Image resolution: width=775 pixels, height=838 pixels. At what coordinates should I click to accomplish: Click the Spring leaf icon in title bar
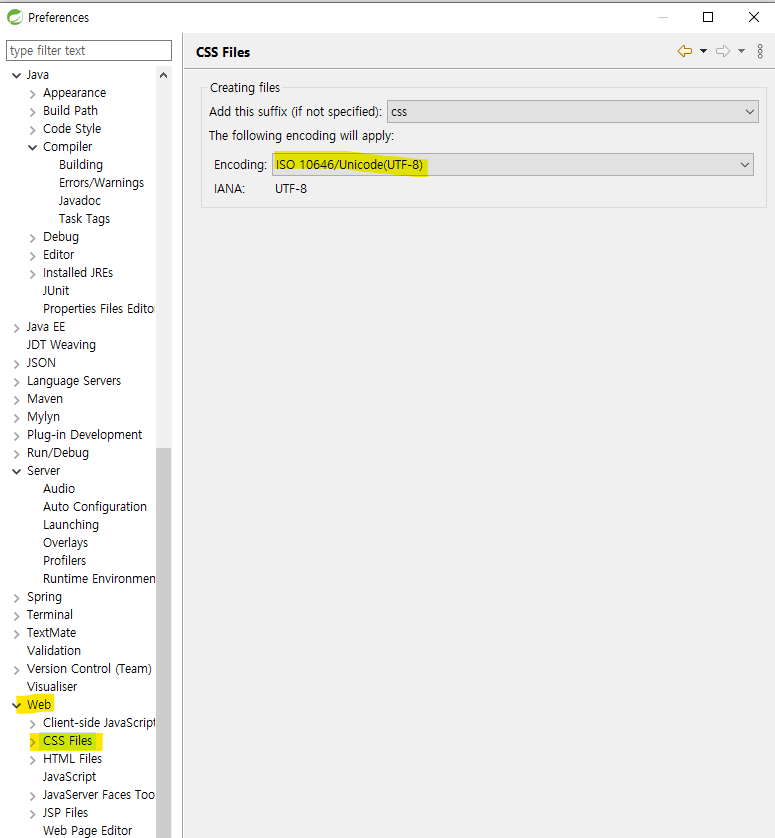(14, 17)
